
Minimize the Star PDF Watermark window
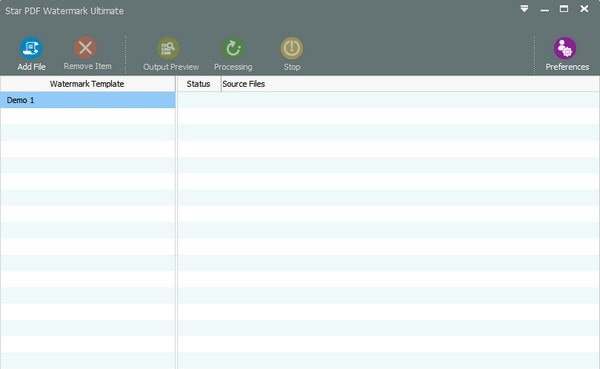click(545, 9)
